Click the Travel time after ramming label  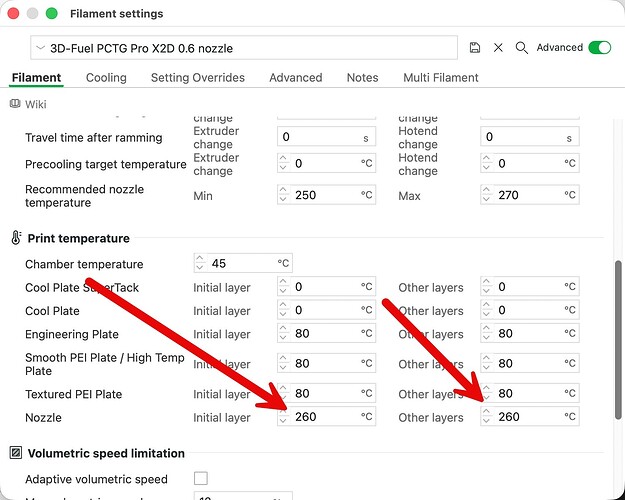94,138
